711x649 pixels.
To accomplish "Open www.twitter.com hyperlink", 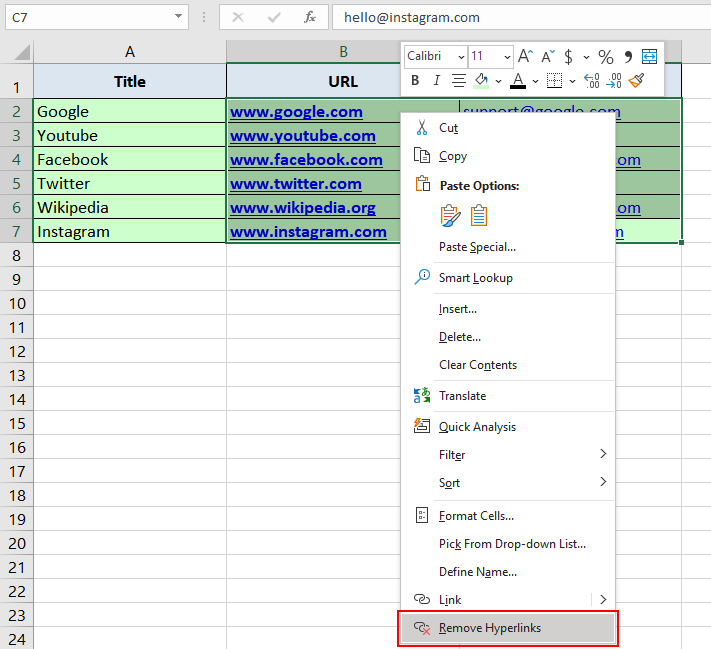I will pyautogui.click(x=296, y=184).
